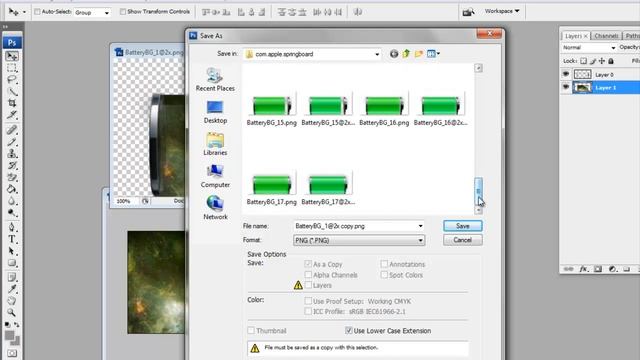Select the Clone Stamp tool
This screenshot has width=640, height=360.
tap(12, 153)
